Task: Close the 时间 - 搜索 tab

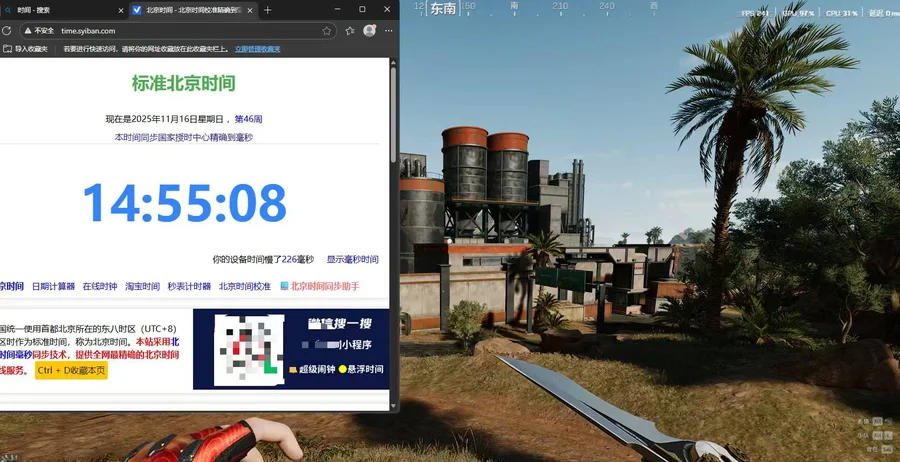Action: (119, 10)
